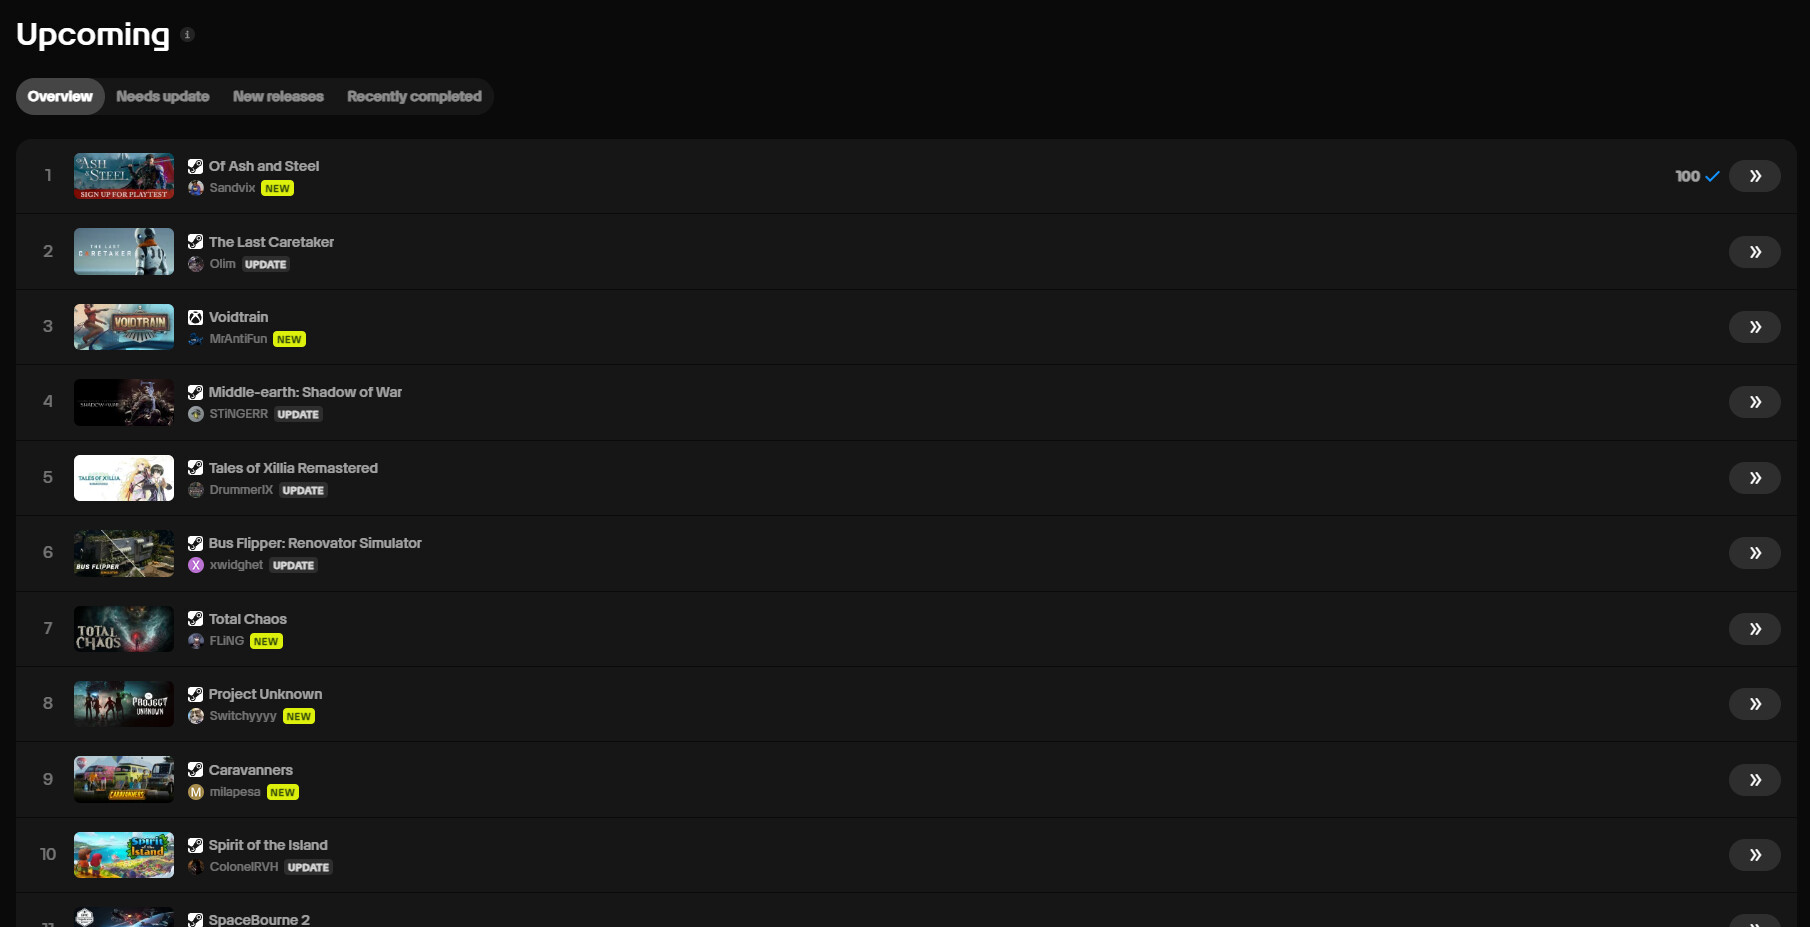Expand the Of Ash and Steel entry arrows
The width and height of the screenshot is (1810, 927).
tap(1754, 176)
